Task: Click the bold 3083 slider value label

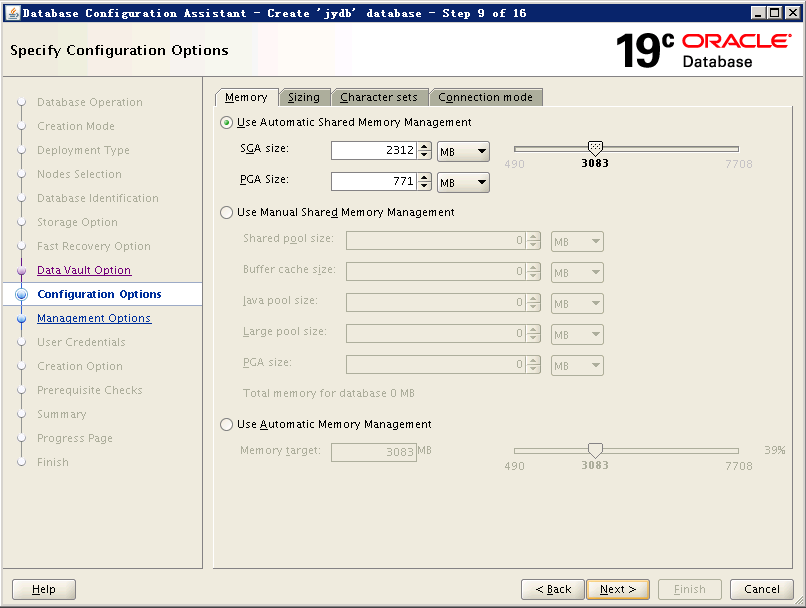Action: (x=595, y=163)
